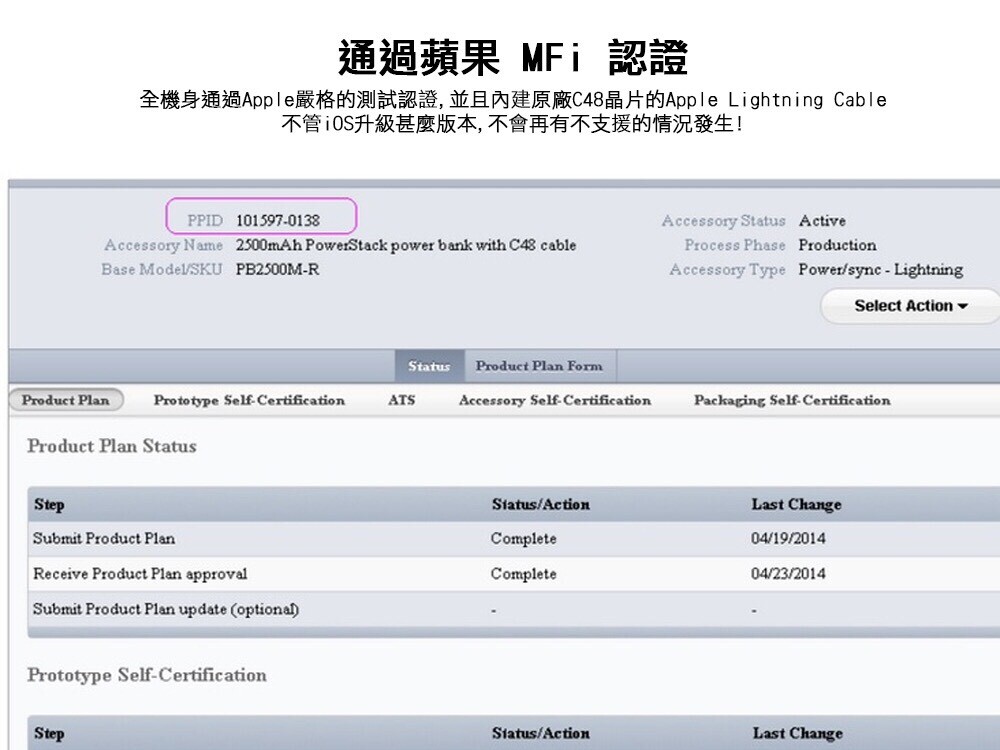Click the Submit Product Plan row label
1000x750 pixels.
coord(104,538)
